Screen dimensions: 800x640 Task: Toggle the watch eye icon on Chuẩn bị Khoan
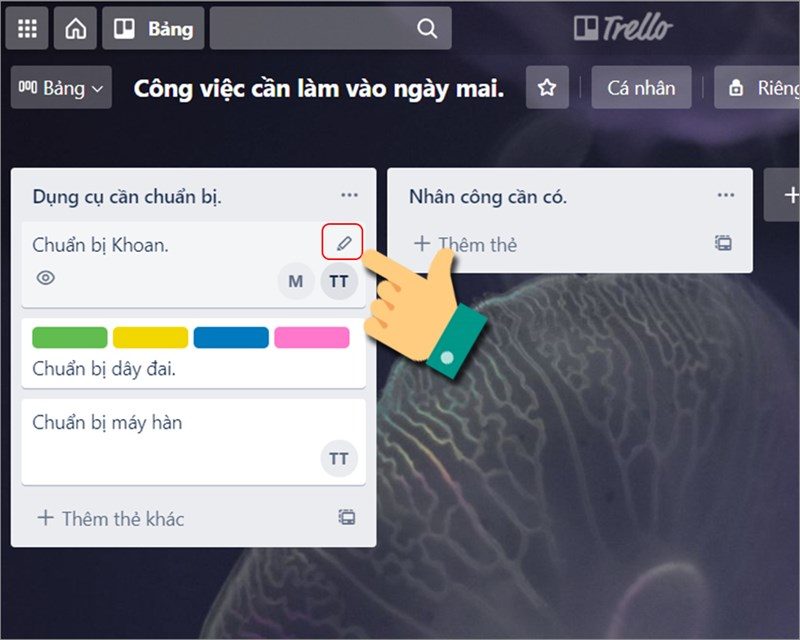click(46, 278)
